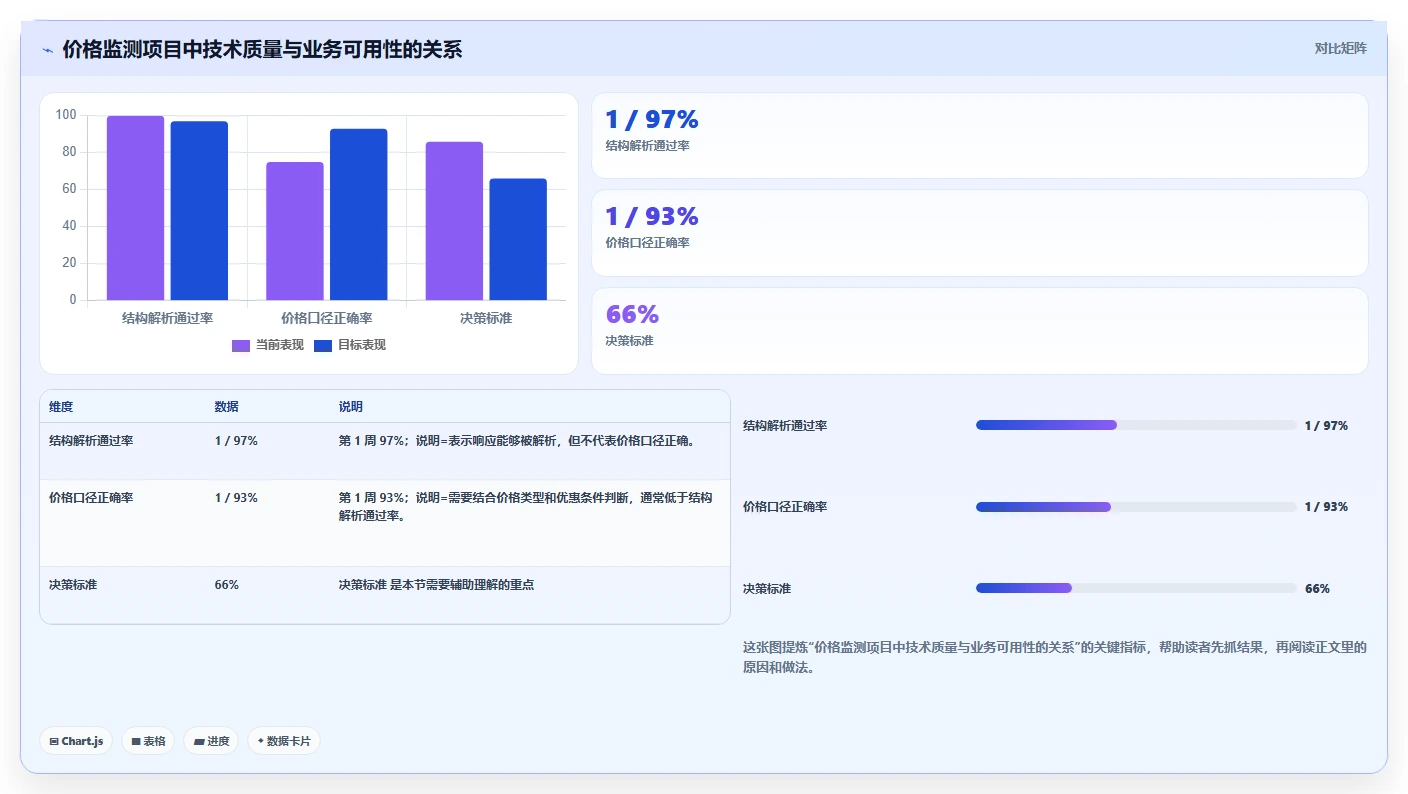Click the 价格口径正确率 chart axis label
The height and width of the screenshot is (794, 1408).
pyautogui.click(x=327, y=318)
